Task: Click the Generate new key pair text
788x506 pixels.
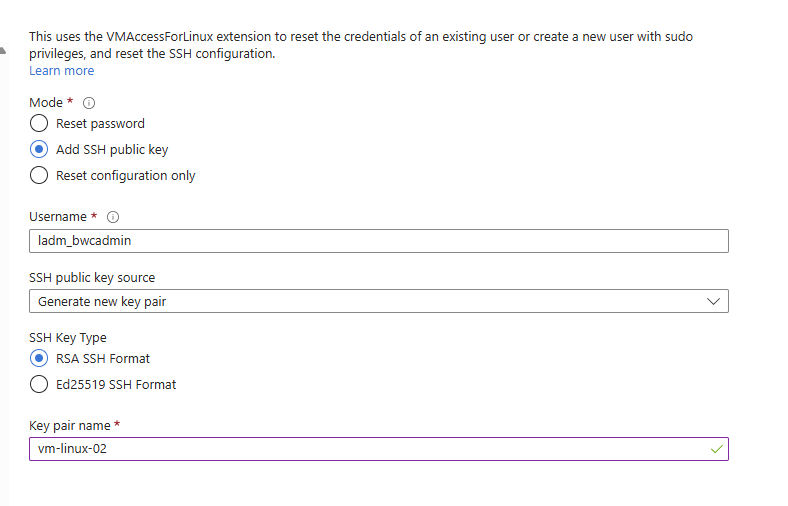Action: point(102,301)
